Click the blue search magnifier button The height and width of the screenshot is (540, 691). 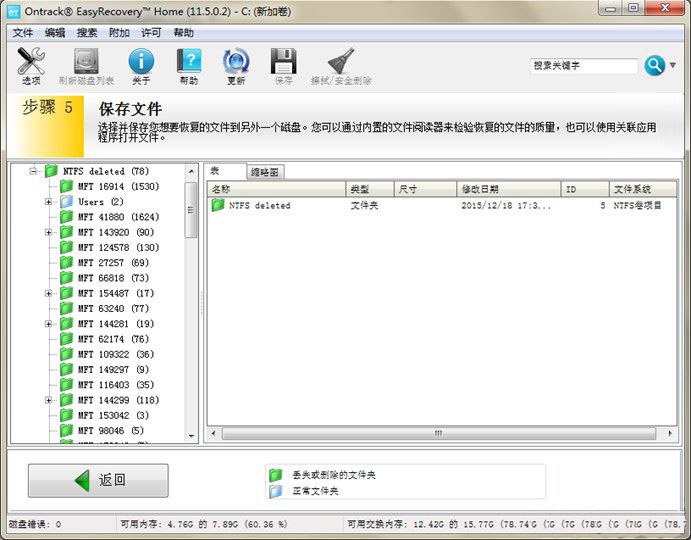[x=654, y=66]
